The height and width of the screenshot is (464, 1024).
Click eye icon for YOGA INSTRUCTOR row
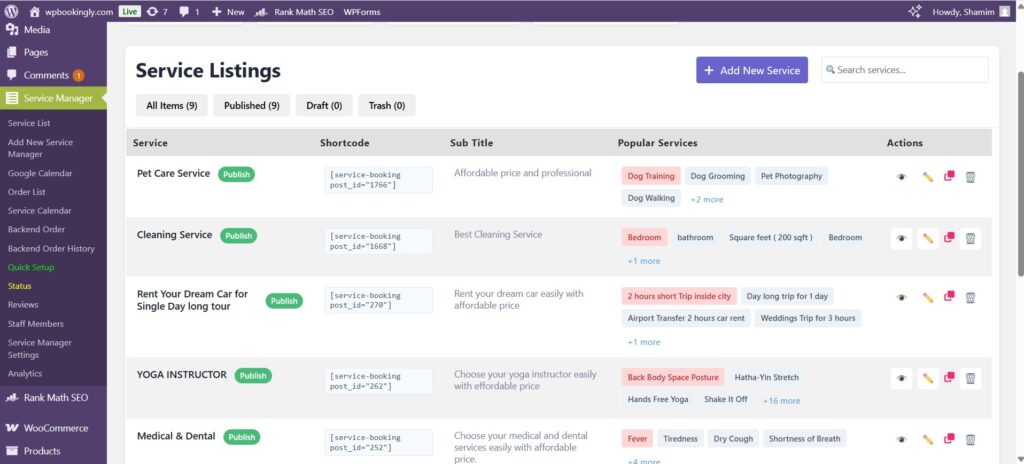coord(901,378)
